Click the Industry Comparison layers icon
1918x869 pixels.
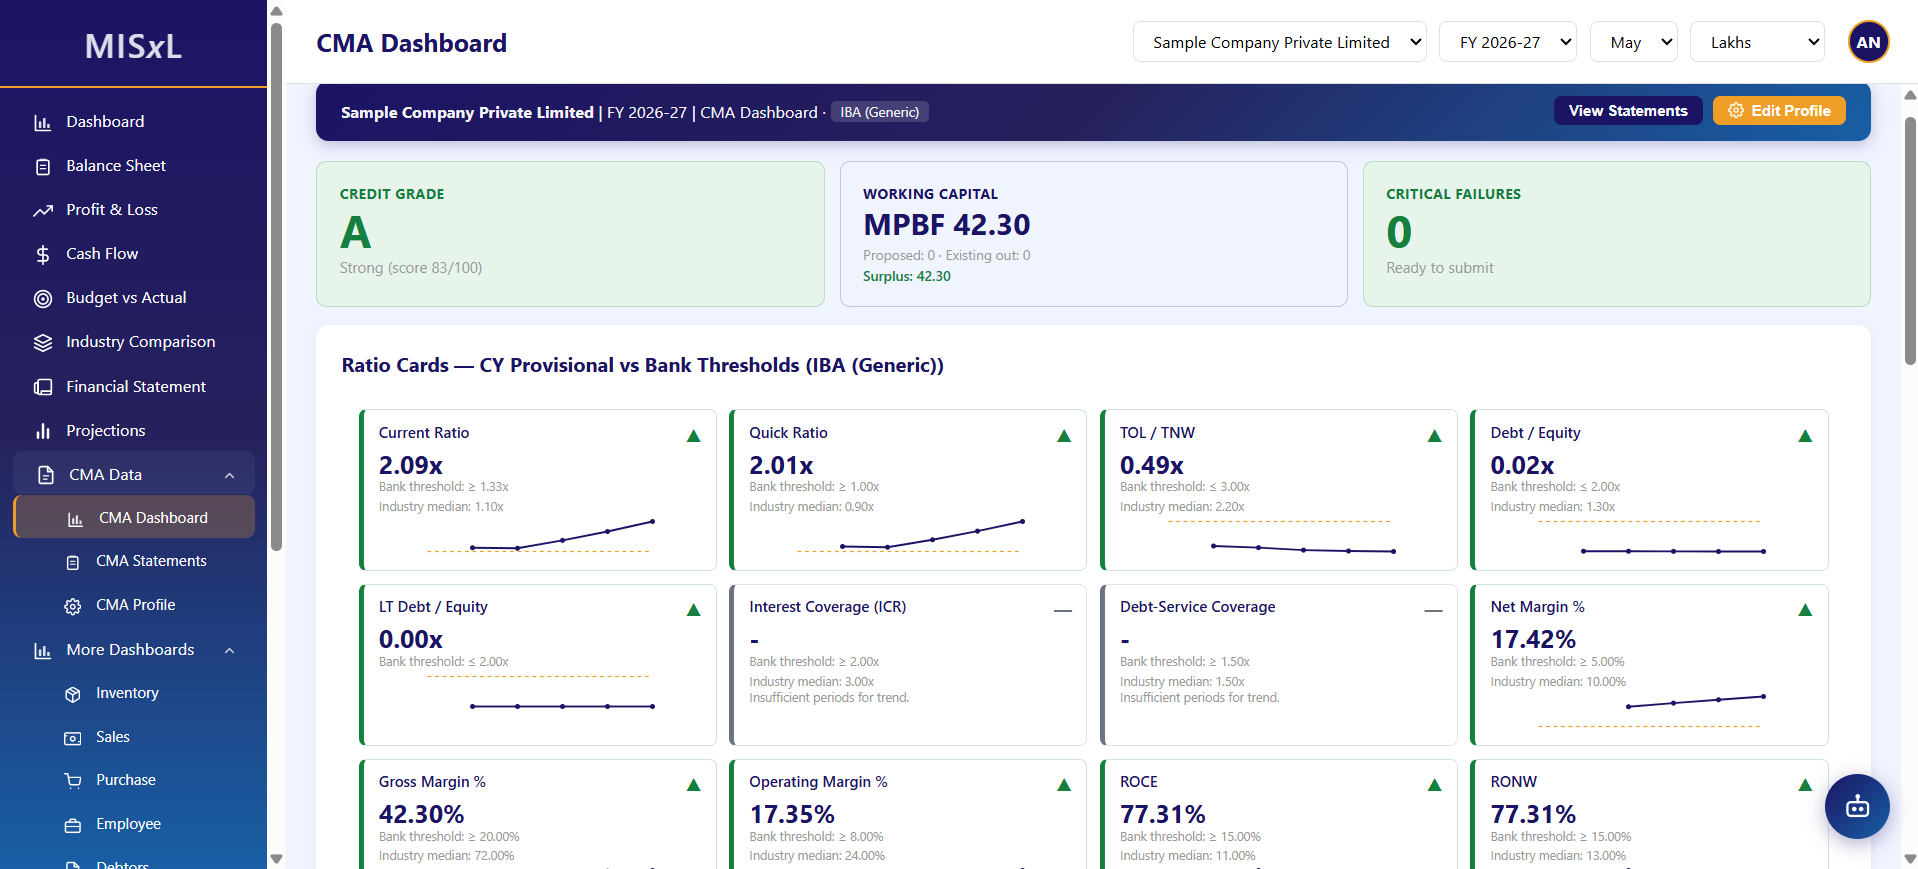(x=43, y=343)
